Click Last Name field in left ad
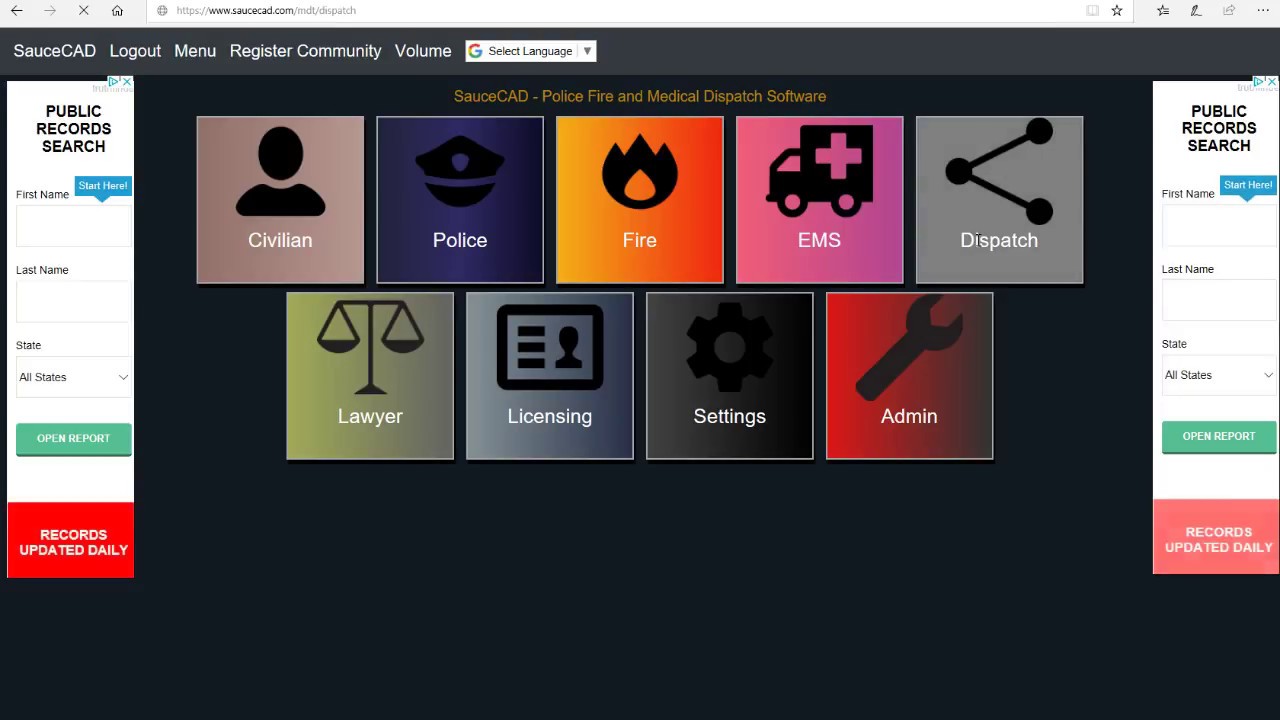This screenshot has width=1280, height=720. point(74,302)
